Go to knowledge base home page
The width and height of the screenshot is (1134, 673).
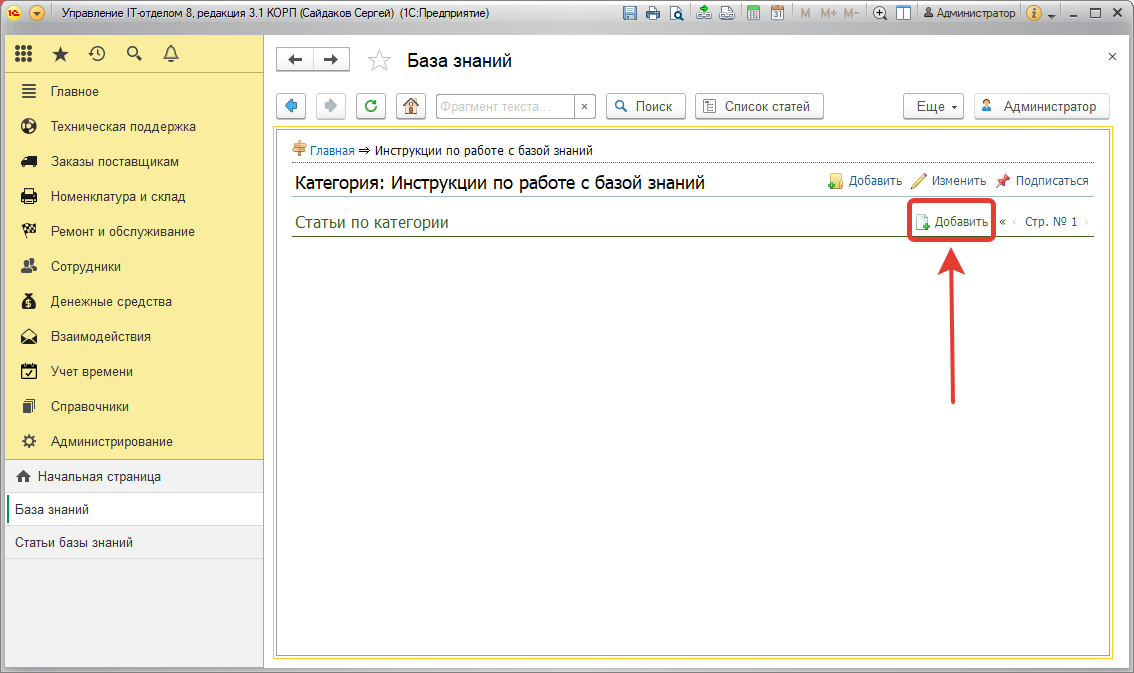(x=411, y=106)
